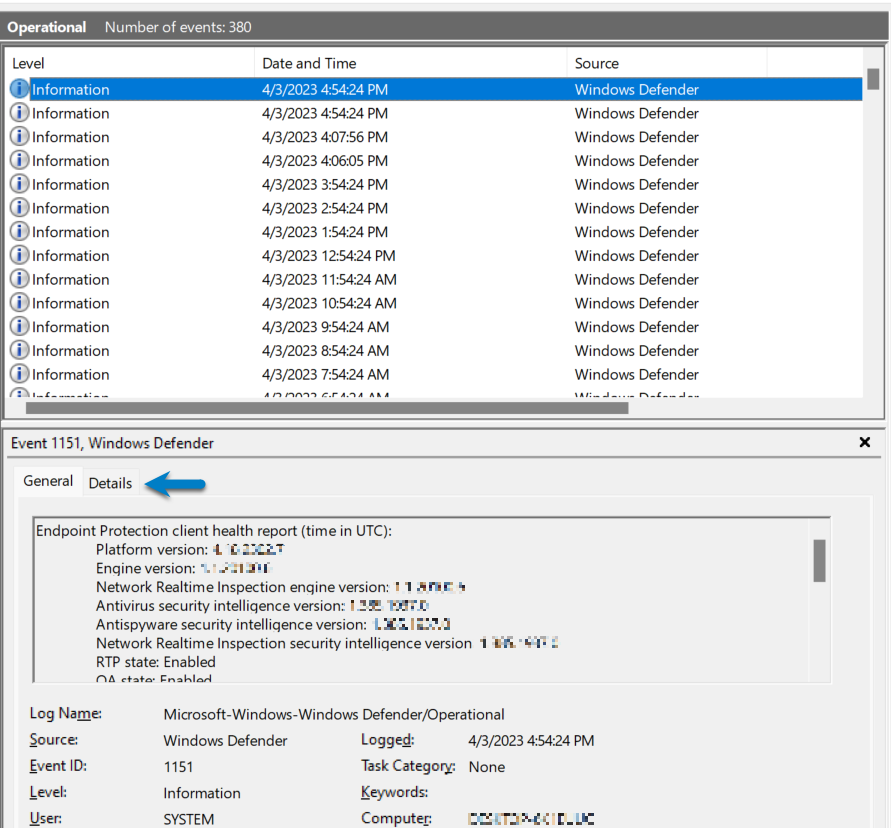Image resolution: width=891 pixels, height=828 pixels.
Task: Select the Information icon for the 11:54:24 AM entry
Action: coord(19,279)
